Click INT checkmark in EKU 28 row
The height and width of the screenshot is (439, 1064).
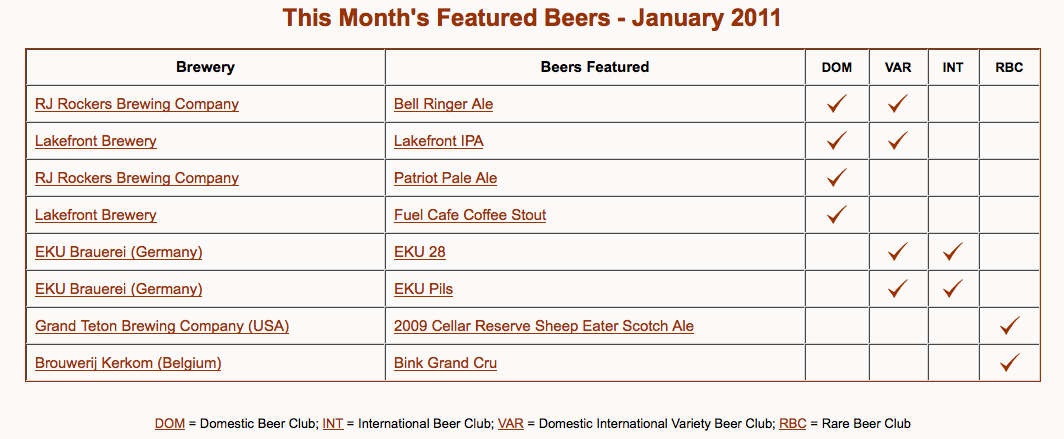953,252
